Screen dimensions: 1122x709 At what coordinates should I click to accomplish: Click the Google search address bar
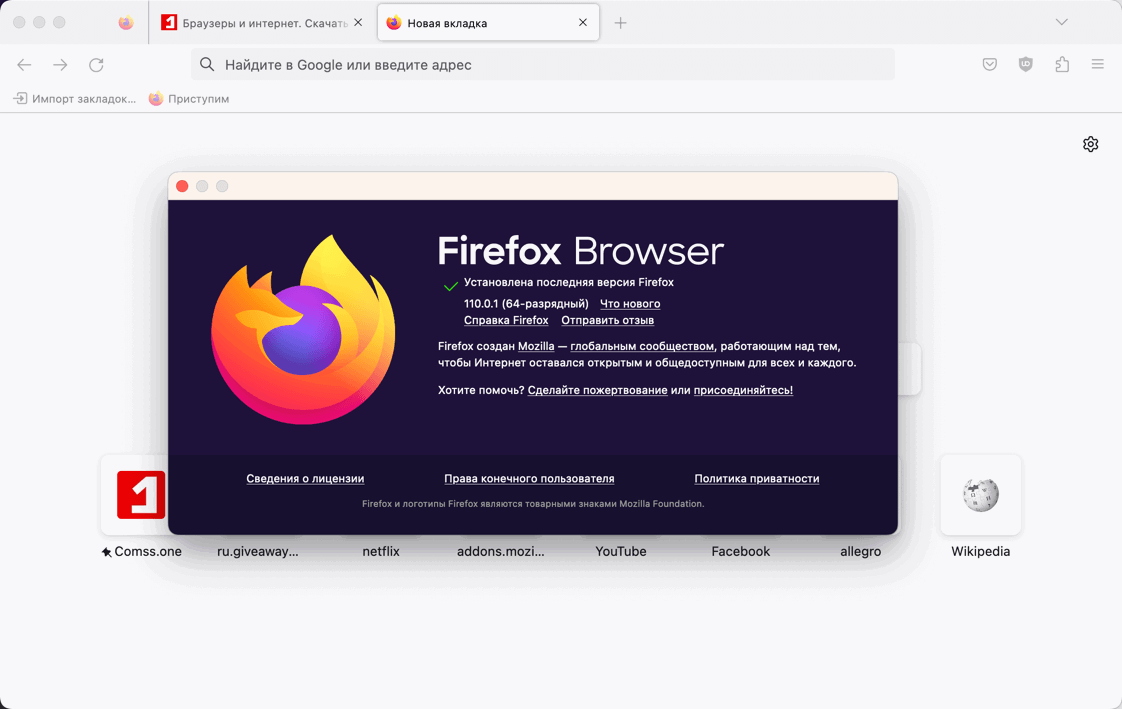(542, 64)
